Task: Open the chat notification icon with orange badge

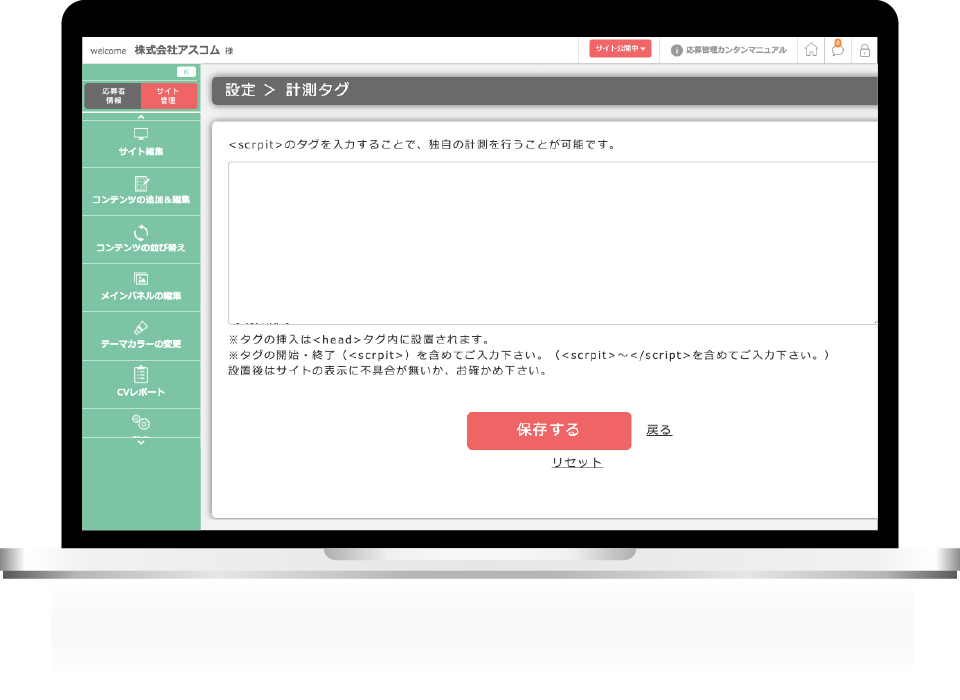Action: pos(837,49)
